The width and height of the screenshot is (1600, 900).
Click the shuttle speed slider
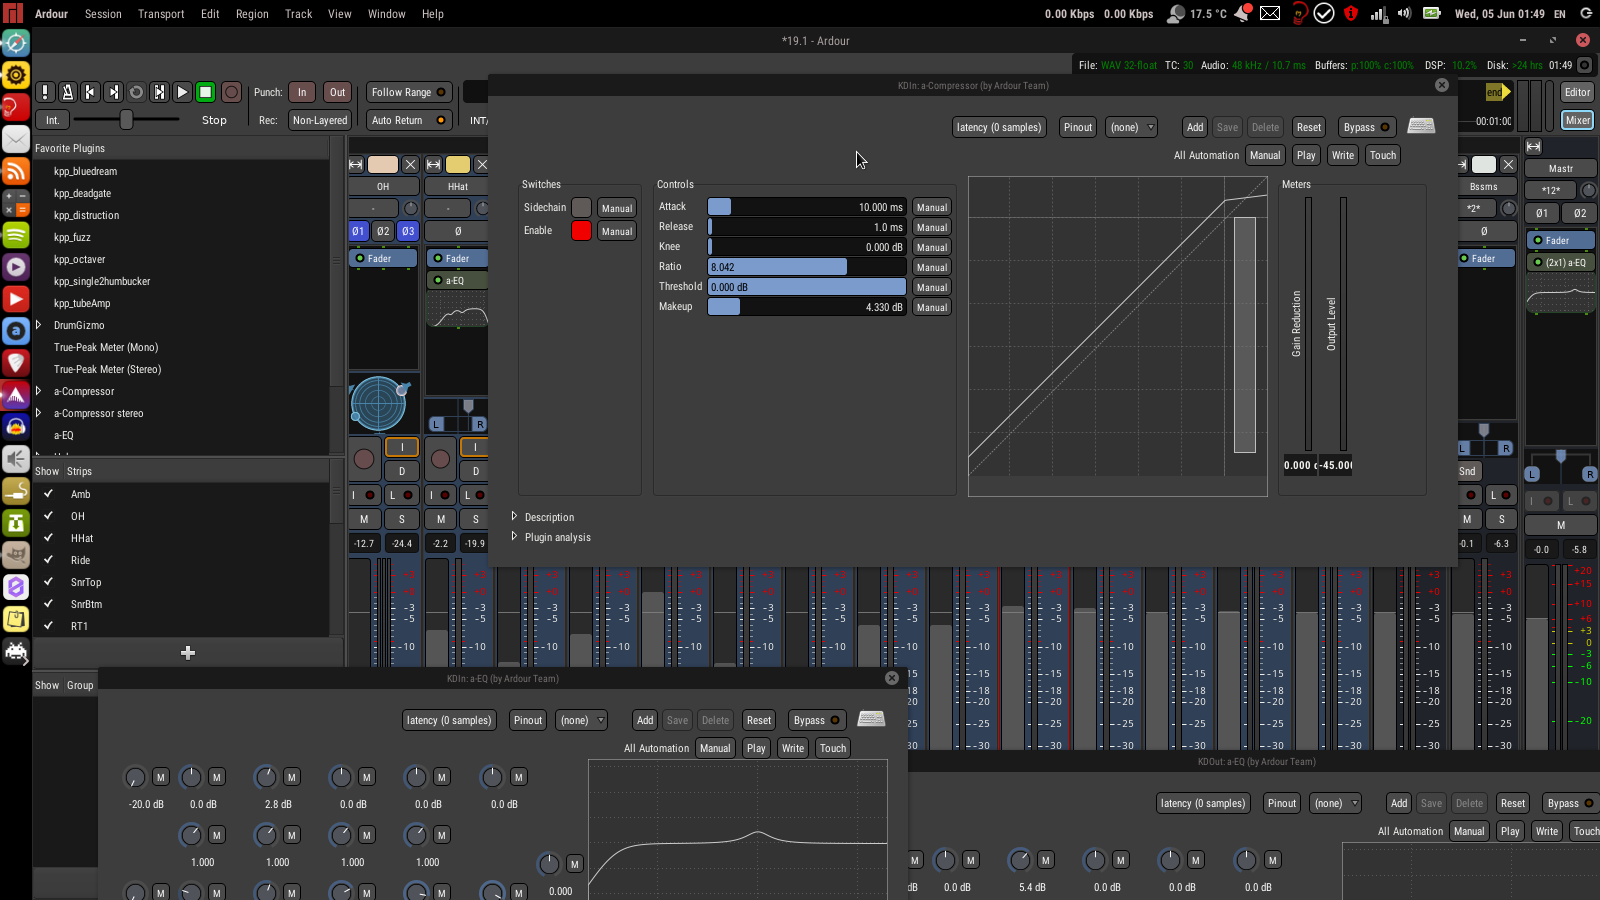click(x=125, y=120)
